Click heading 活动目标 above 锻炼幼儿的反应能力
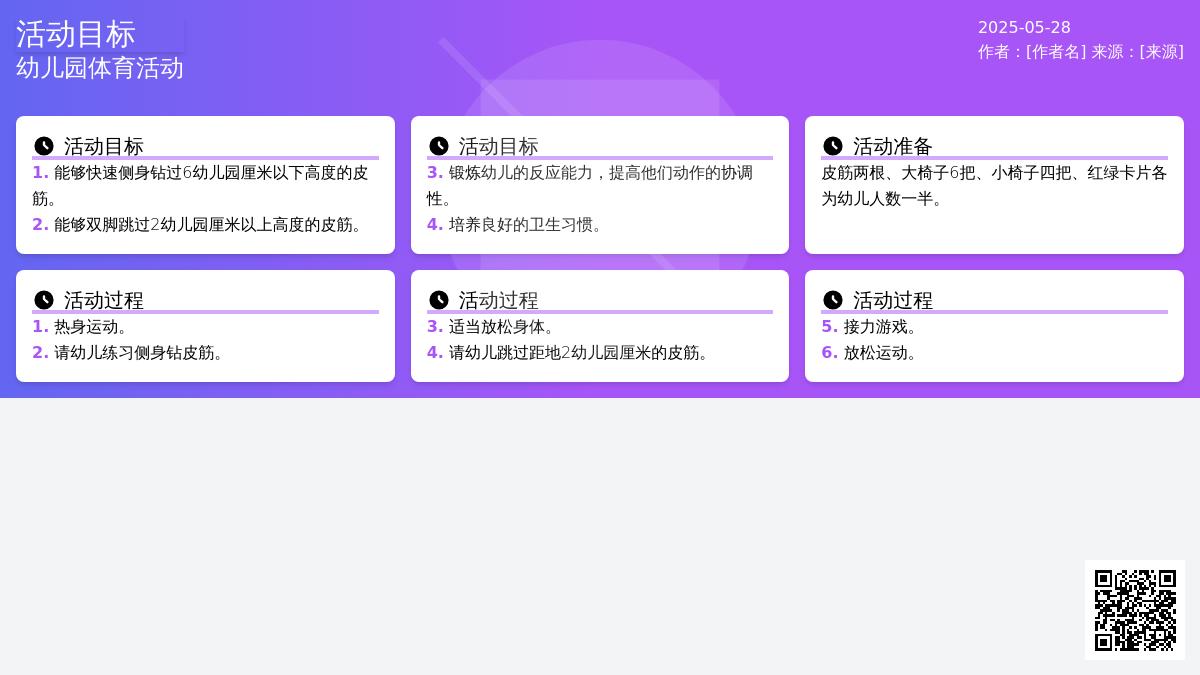1200x675 pixels. [x=498, y=146]
